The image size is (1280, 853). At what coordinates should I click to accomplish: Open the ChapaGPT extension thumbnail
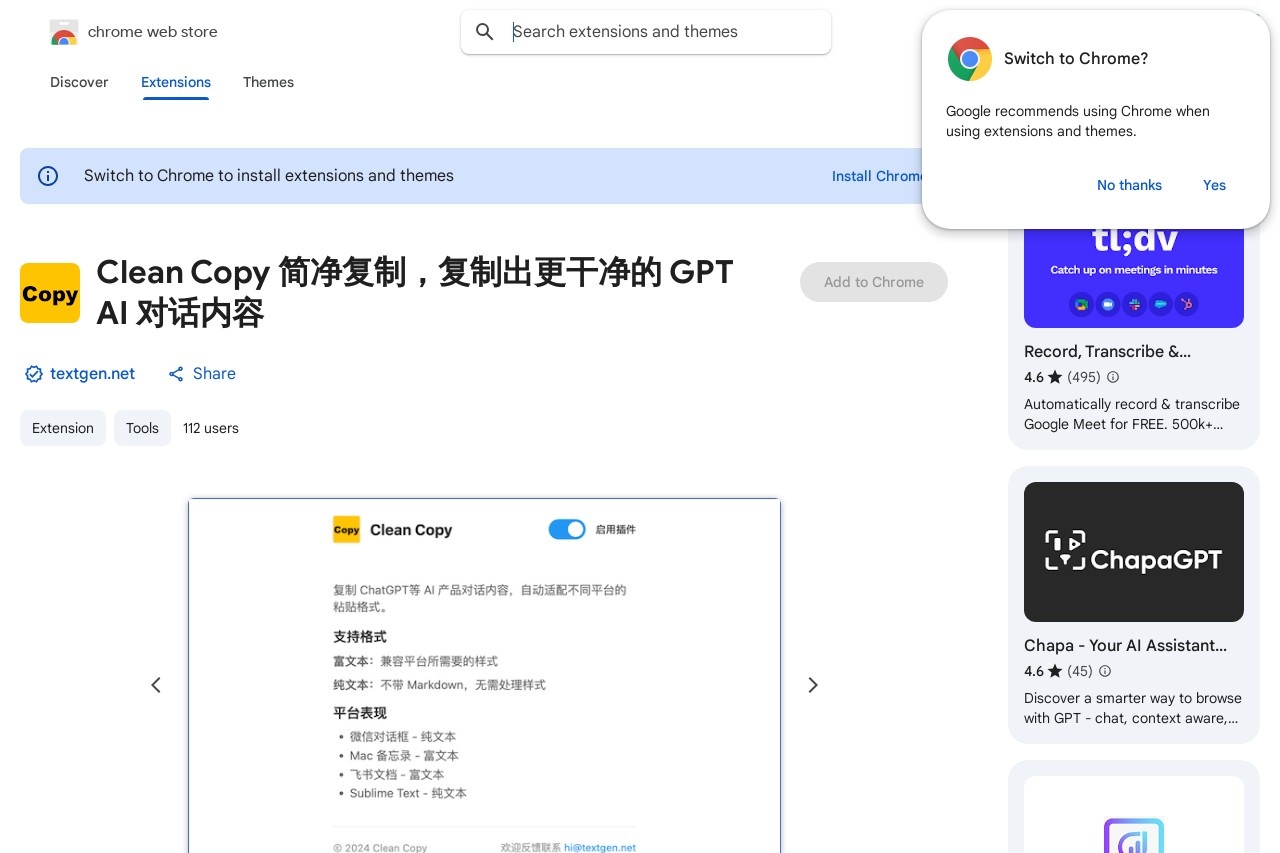[1134, 552]
